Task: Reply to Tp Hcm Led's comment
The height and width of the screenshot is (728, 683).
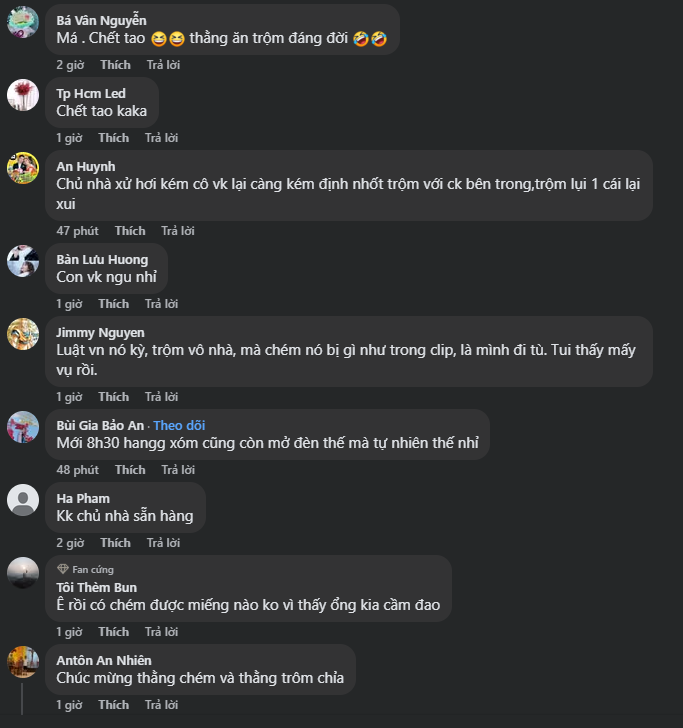Action: (161, 138)
